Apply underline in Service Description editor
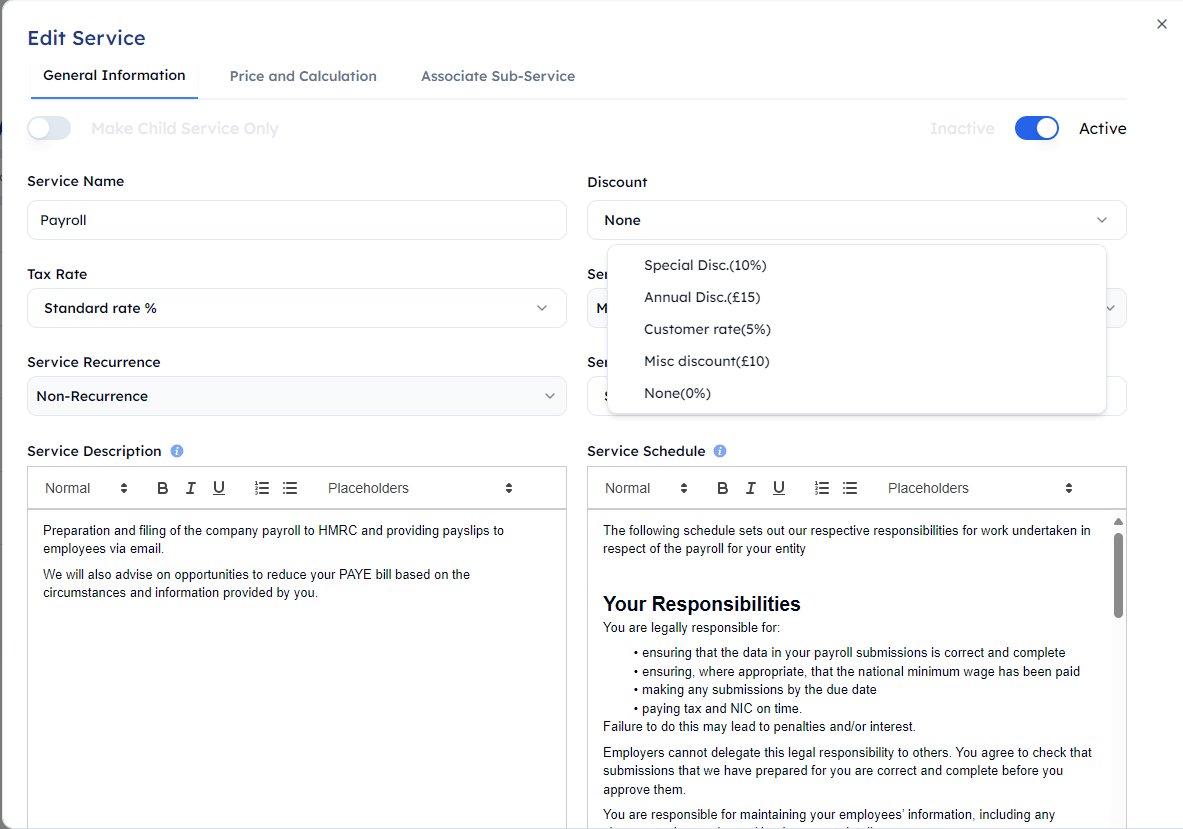This screenshot has height=829, width=1183. click(219, 488)
